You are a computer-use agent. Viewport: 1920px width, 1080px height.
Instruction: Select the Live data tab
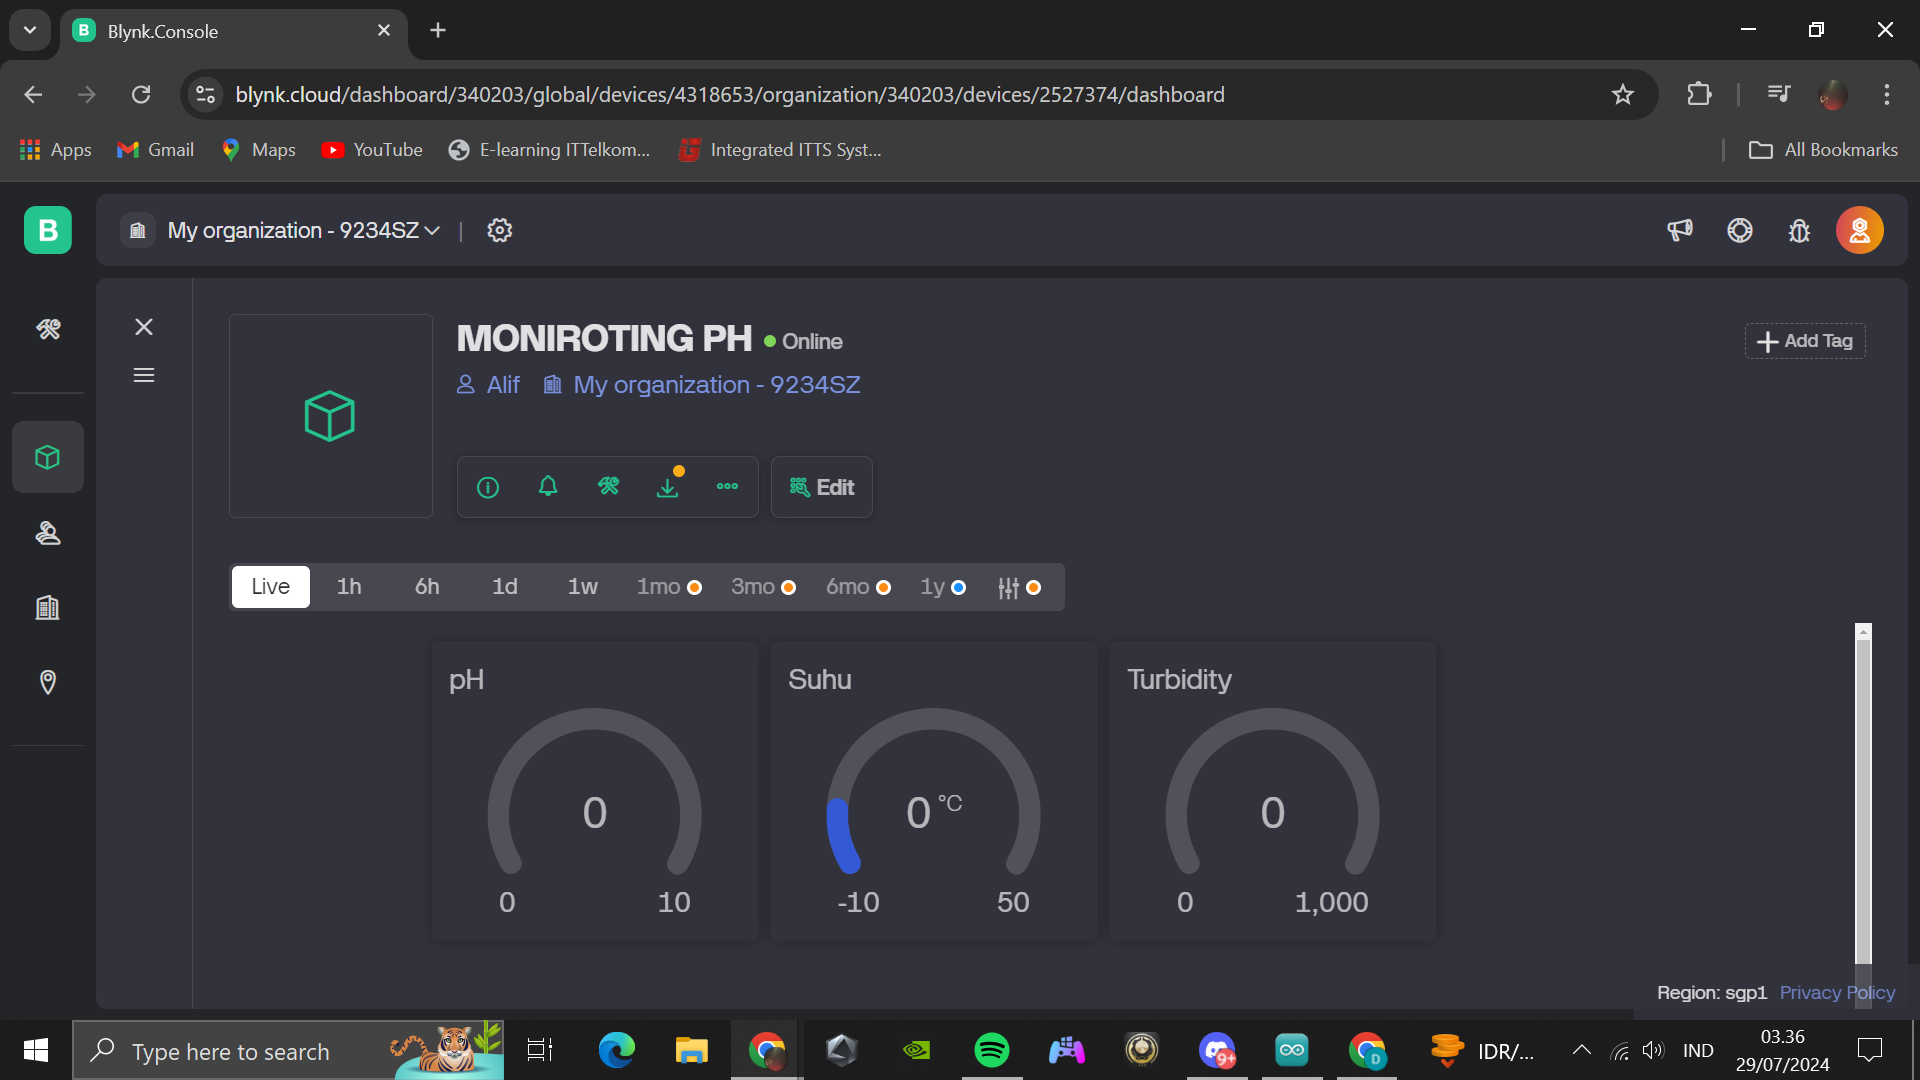pos(269,586)
